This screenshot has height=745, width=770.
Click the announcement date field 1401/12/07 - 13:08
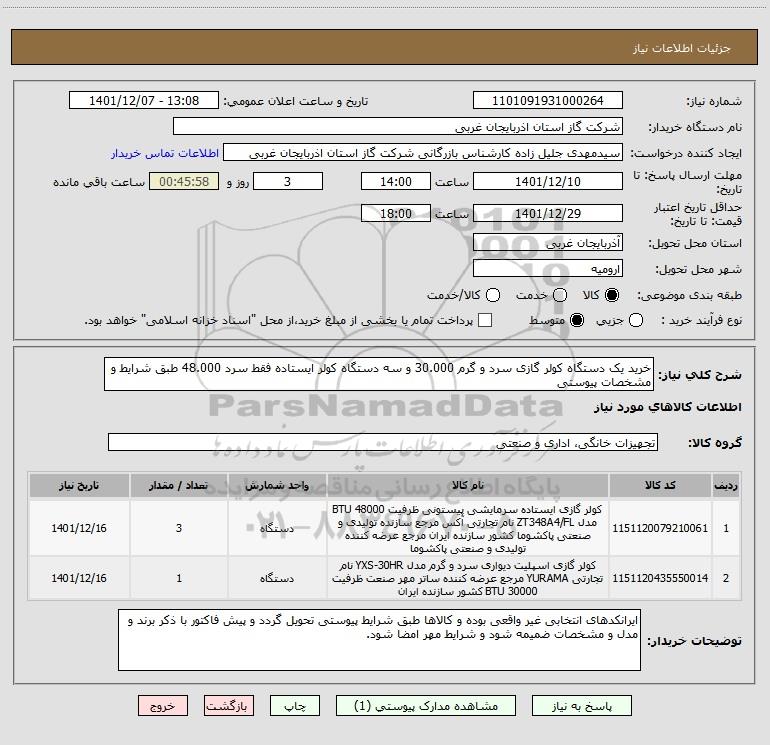144,100
